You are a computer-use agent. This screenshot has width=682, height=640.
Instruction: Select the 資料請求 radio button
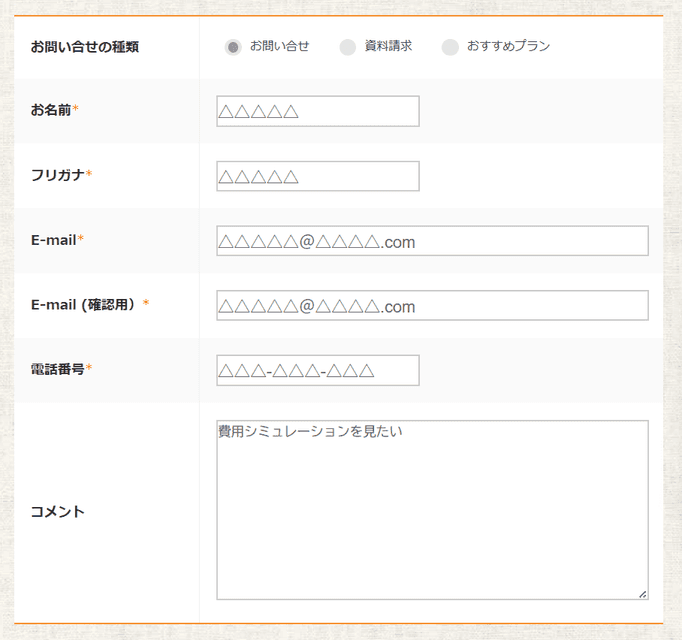pos(348,47)
